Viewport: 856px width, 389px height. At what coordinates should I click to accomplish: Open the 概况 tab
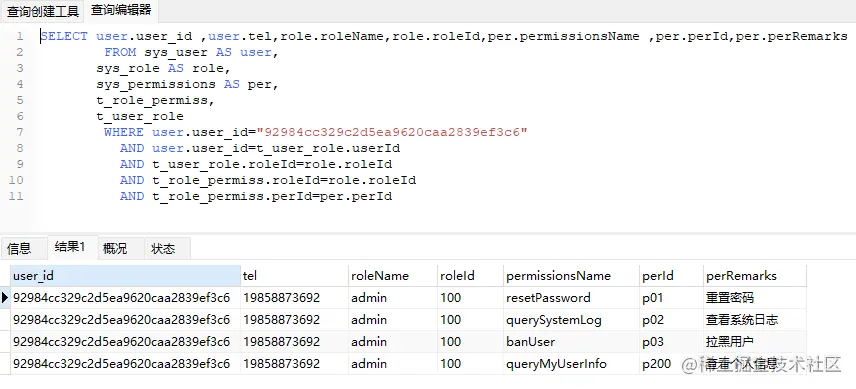tap(115, 248)
